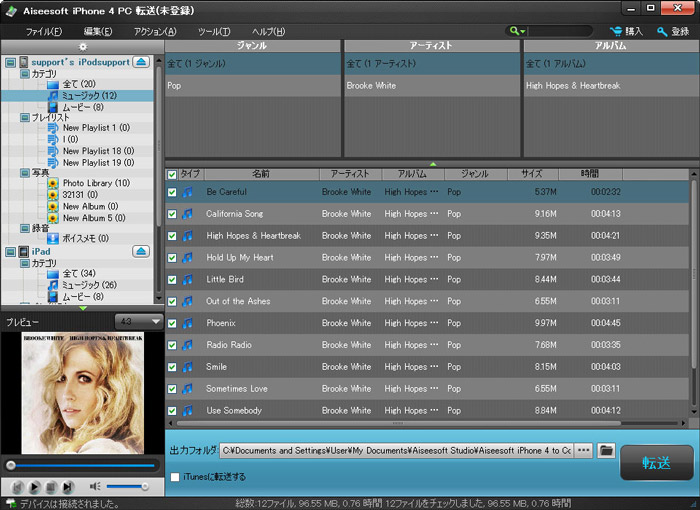The height and width of the screenshot is (510, 700).
Task: Uncheck Little Bird checkbox
Action: tap(172, 280)
